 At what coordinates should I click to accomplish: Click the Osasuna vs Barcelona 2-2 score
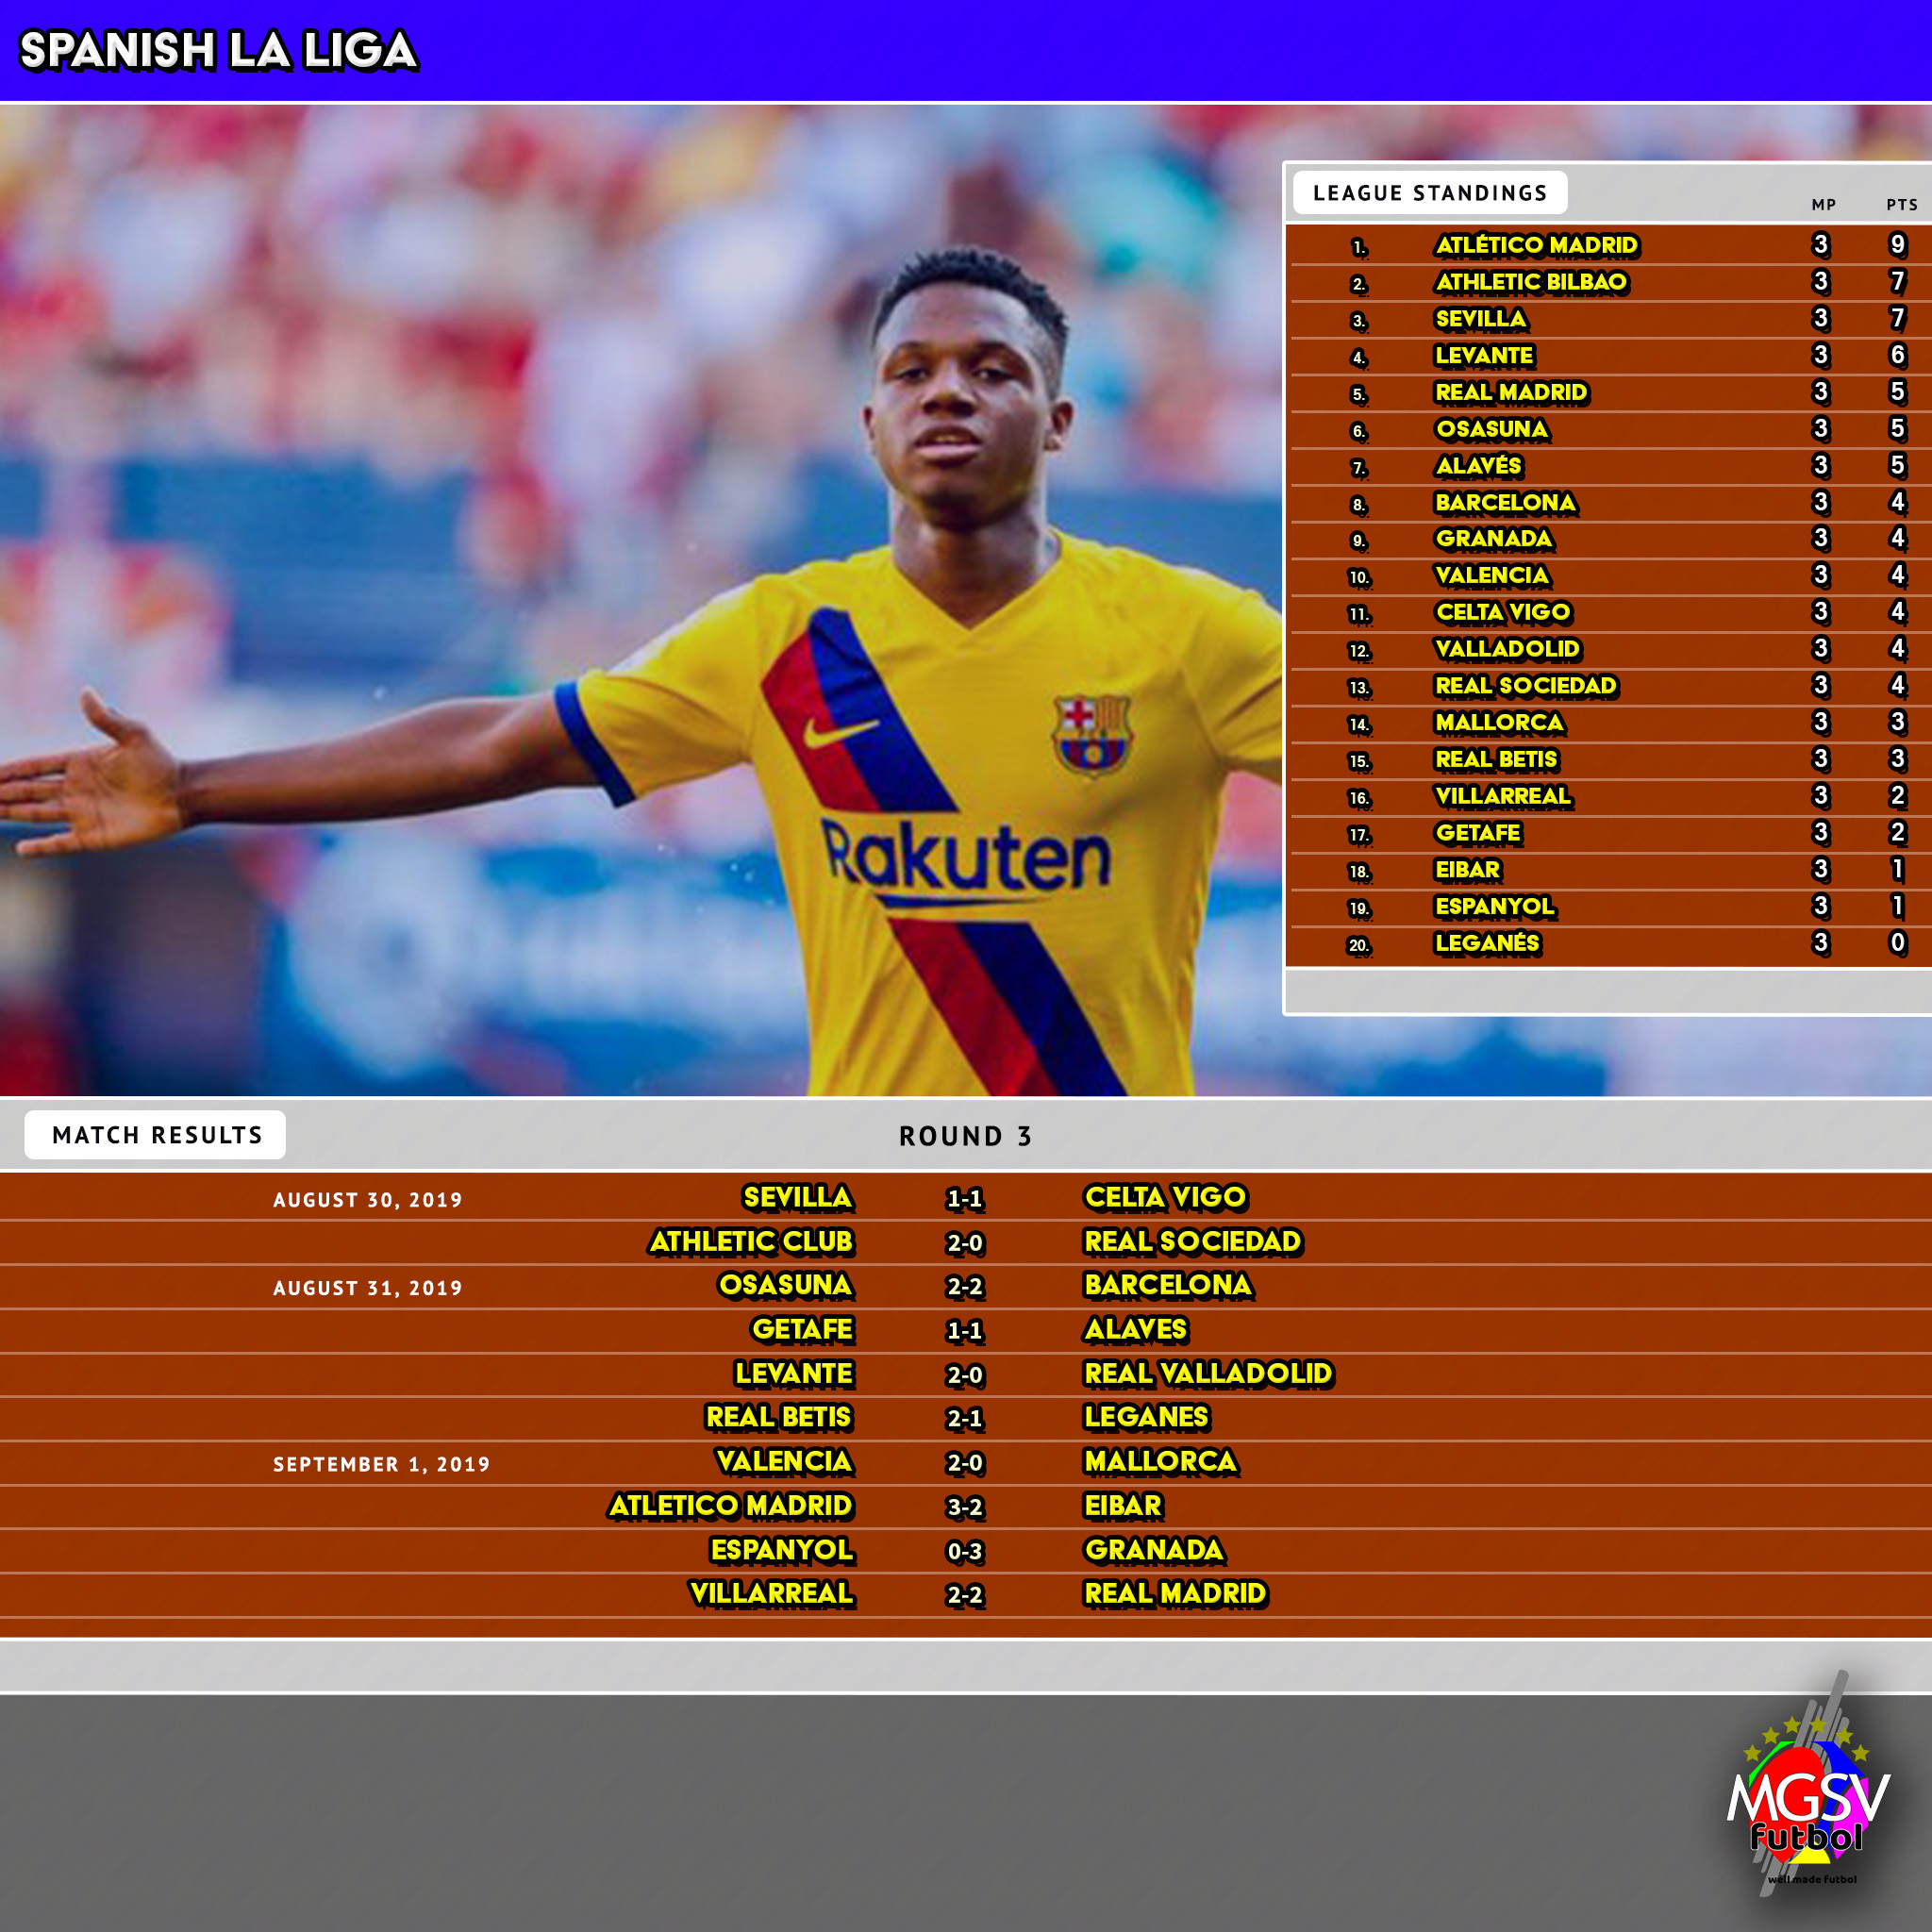[x=965, y=1287]
